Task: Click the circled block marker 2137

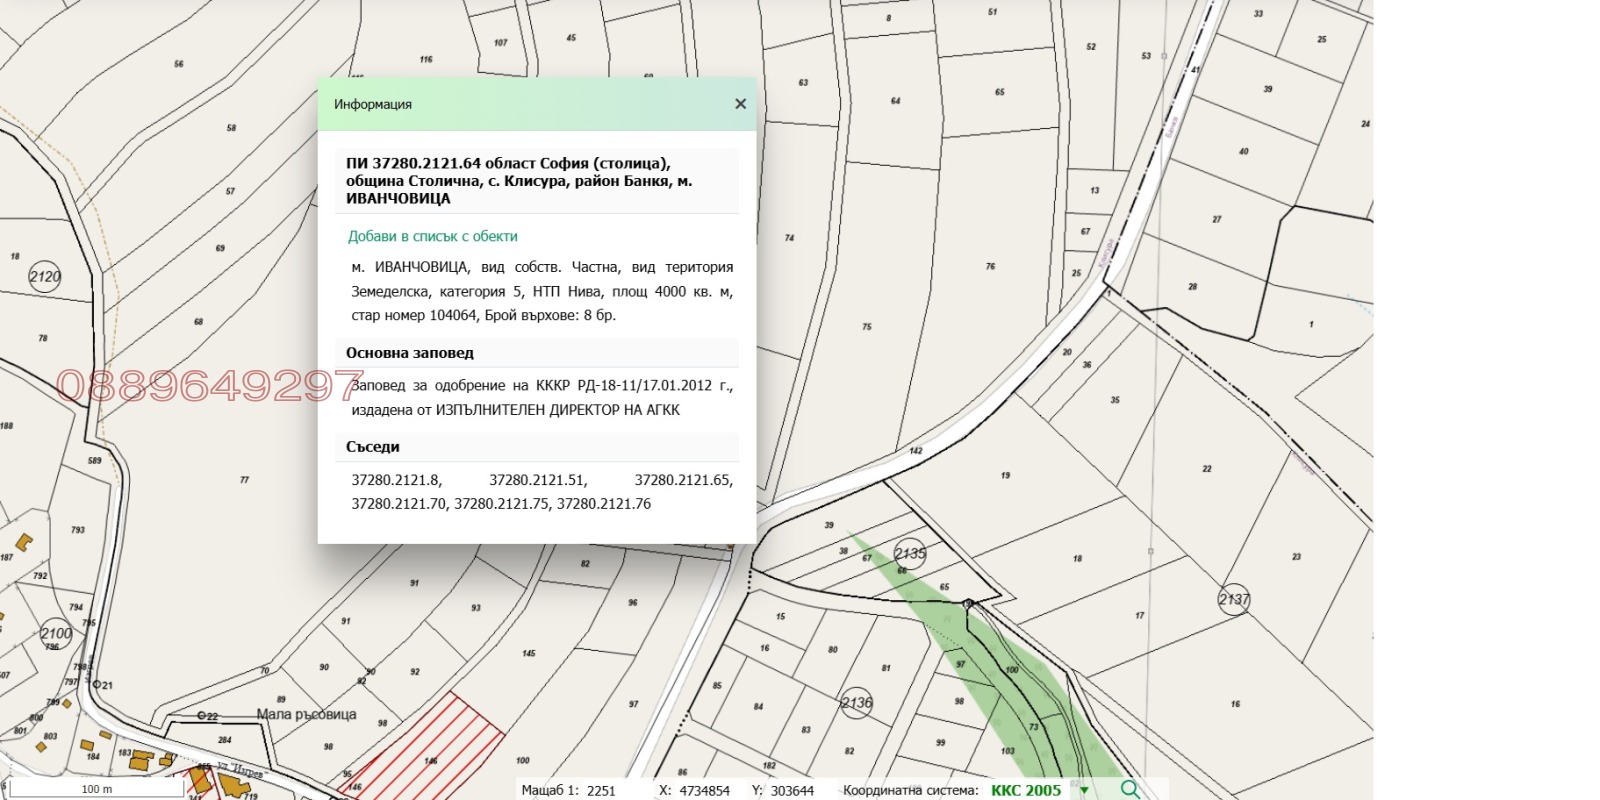Action: tap(1234, 599)
